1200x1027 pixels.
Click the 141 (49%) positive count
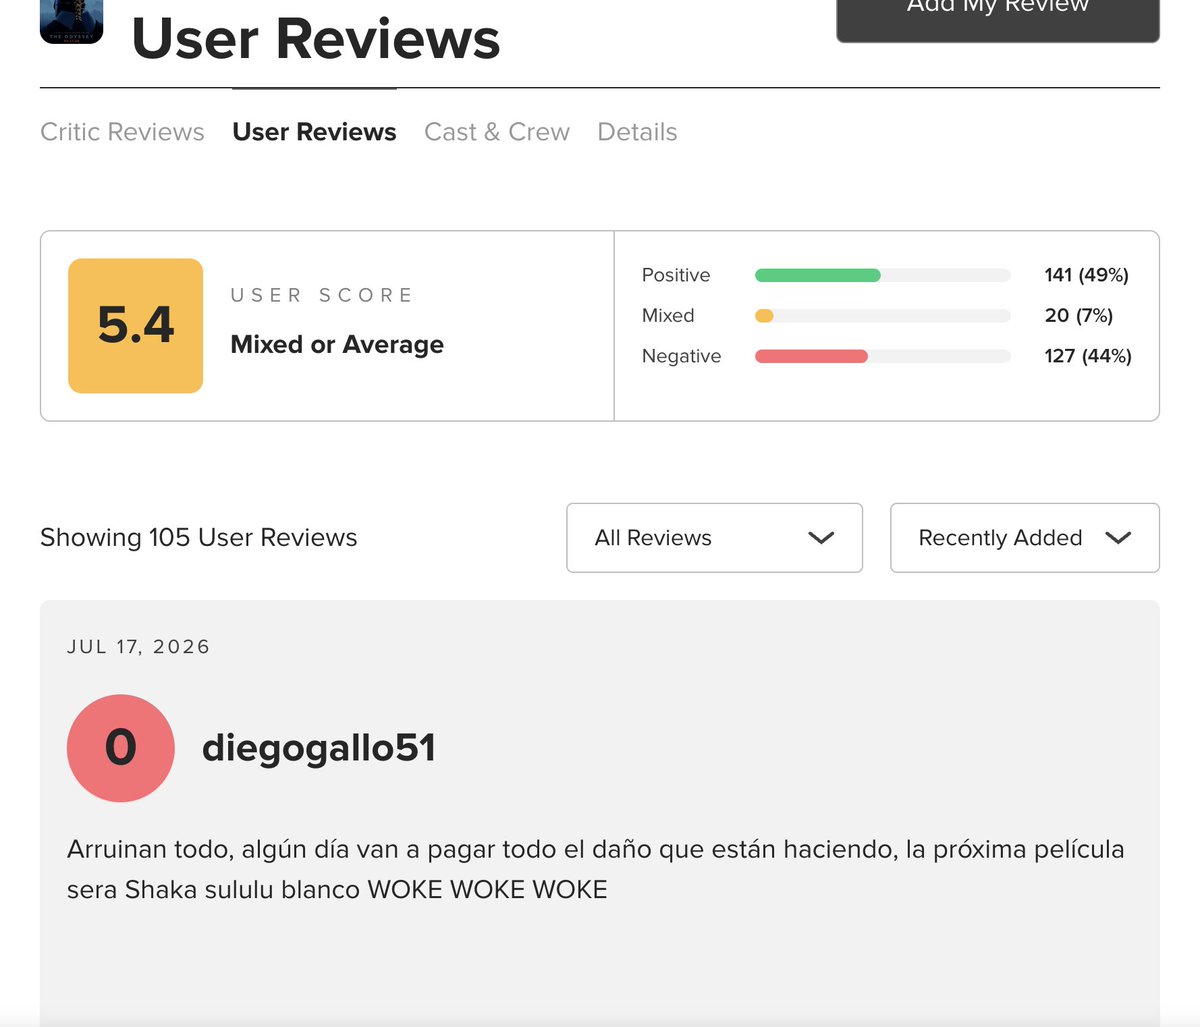1086,275
